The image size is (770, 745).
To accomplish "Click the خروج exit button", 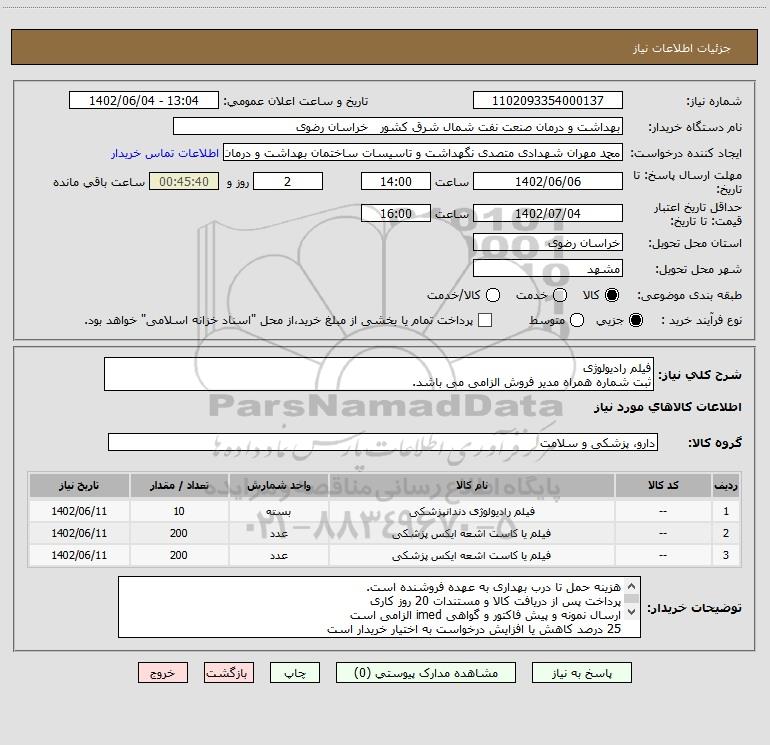I will click(163, 673).
